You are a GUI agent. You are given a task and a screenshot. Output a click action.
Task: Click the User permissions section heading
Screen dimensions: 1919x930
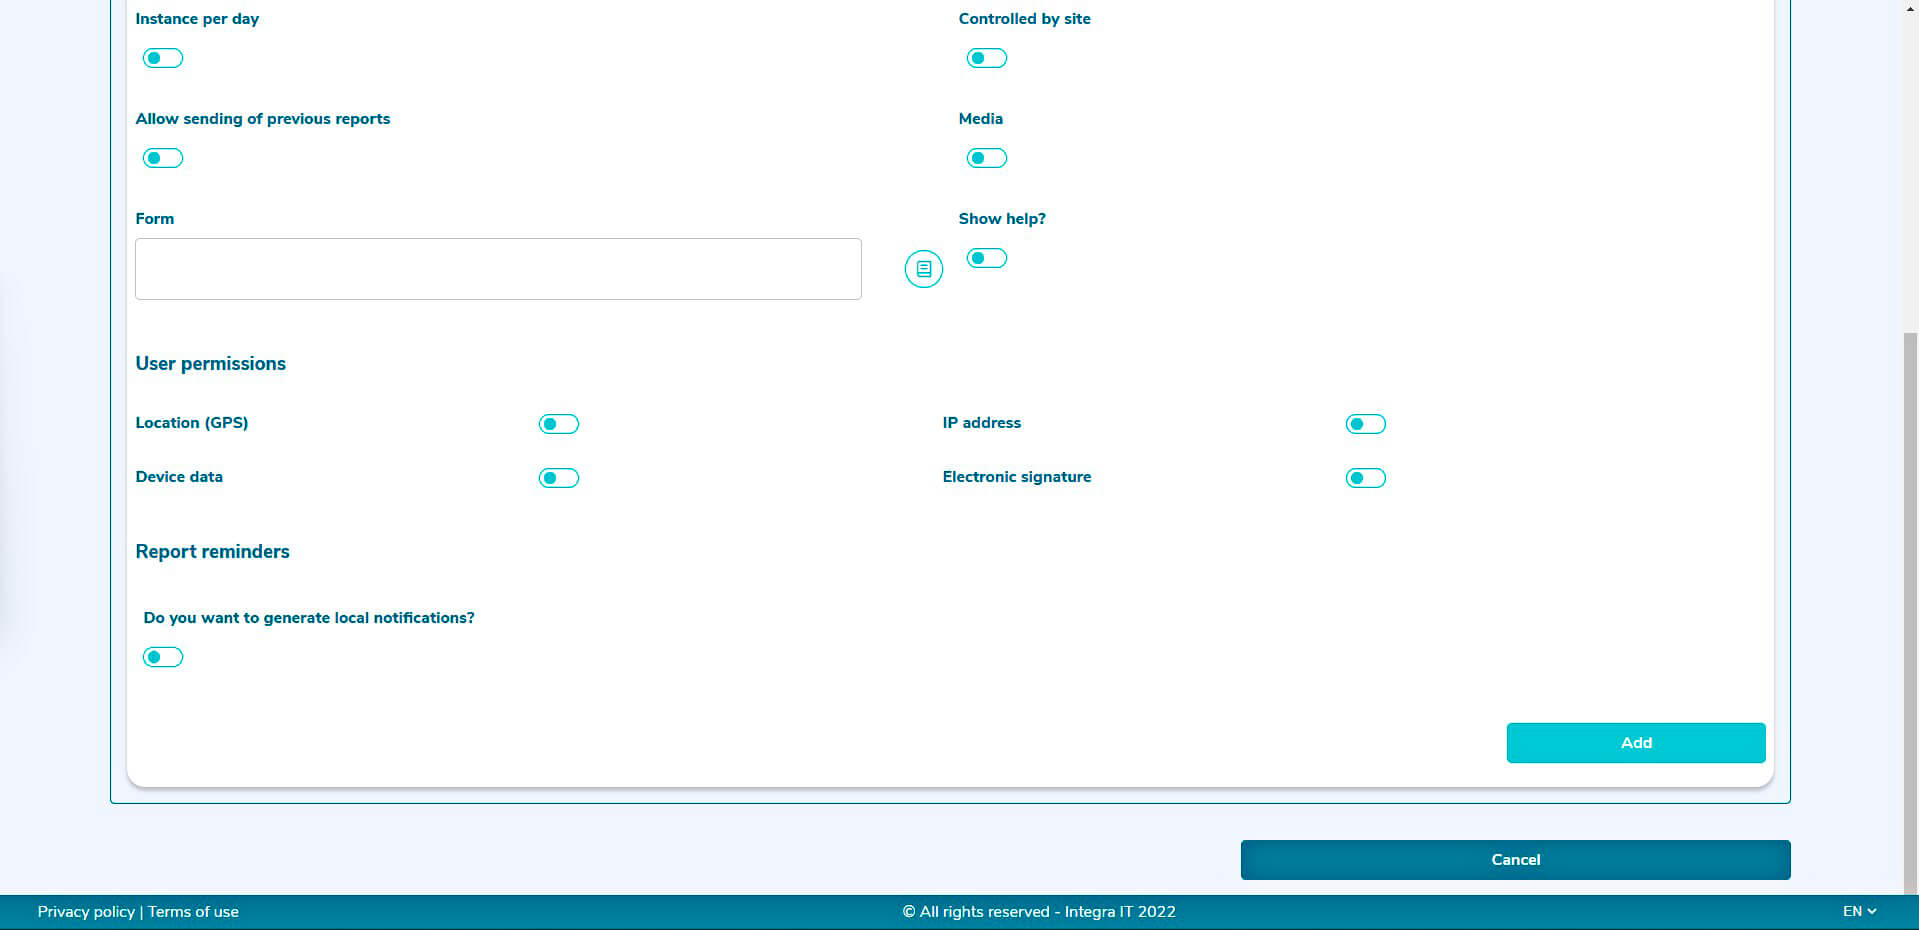pos(211,364)
